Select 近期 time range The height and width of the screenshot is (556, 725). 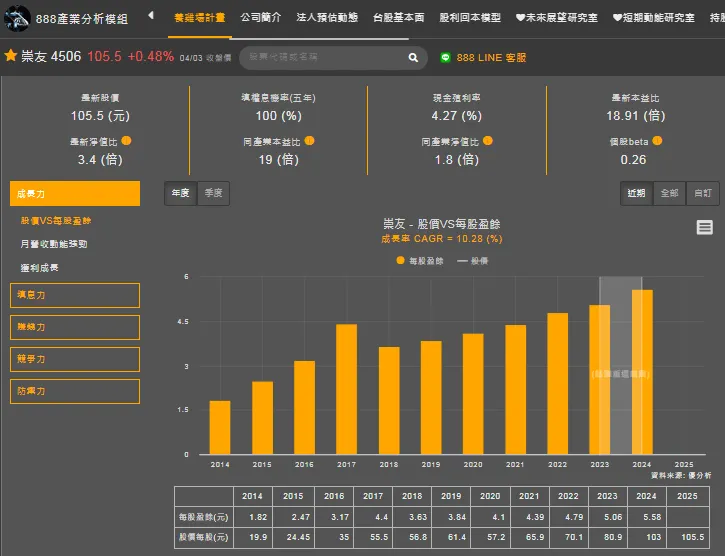pyautogui.click(x=636, y=193)
